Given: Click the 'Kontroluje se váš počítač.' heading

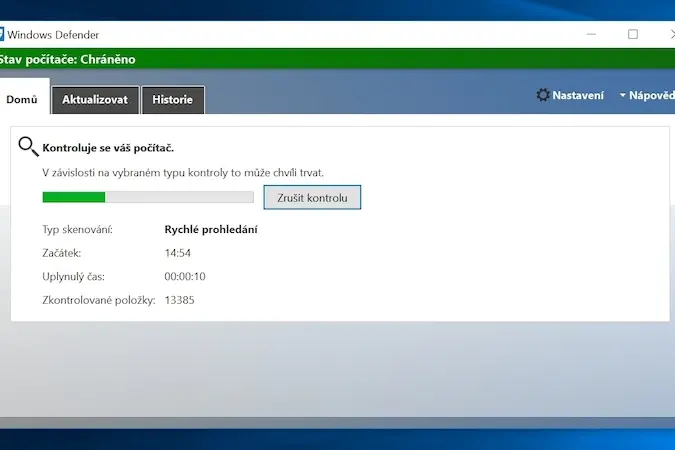Looking at the screenshot, I should coord(108,148).
